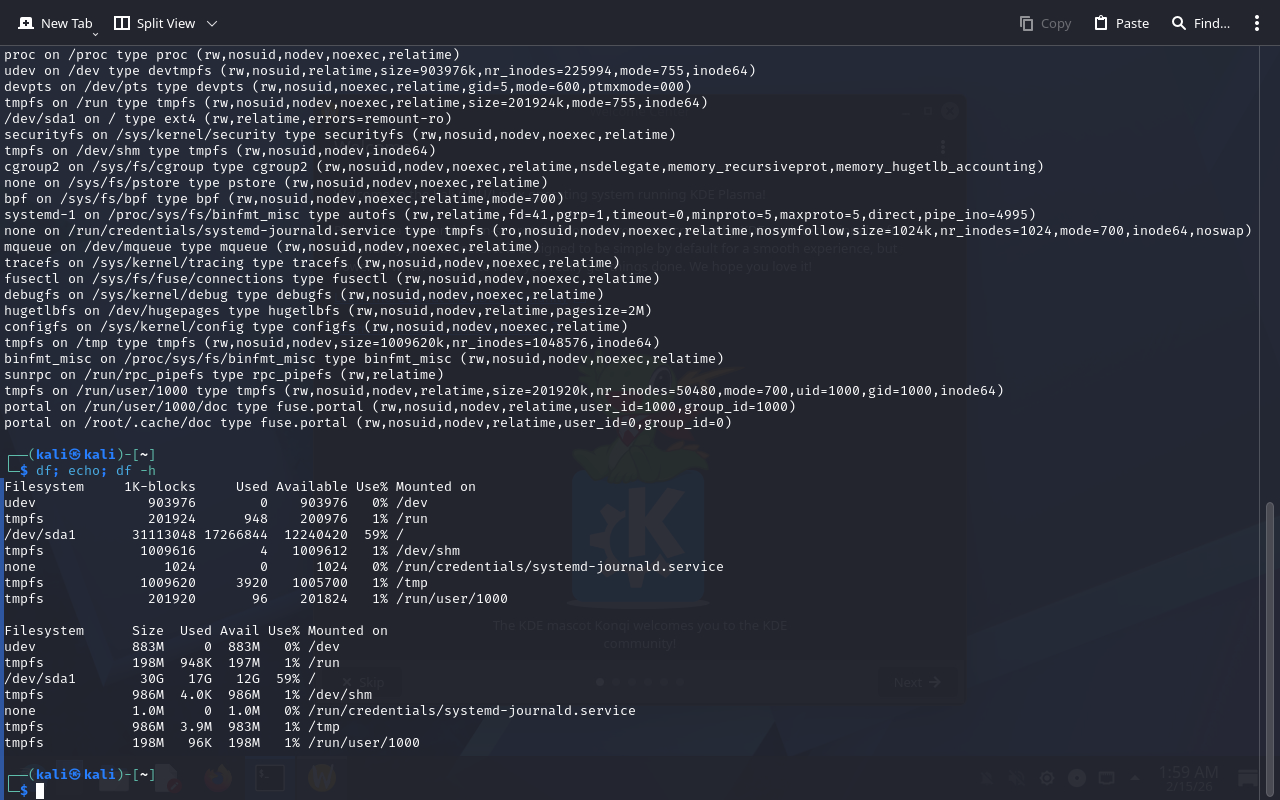
Task: Expand the Split View chevron menu
Action: click(211, 23)
